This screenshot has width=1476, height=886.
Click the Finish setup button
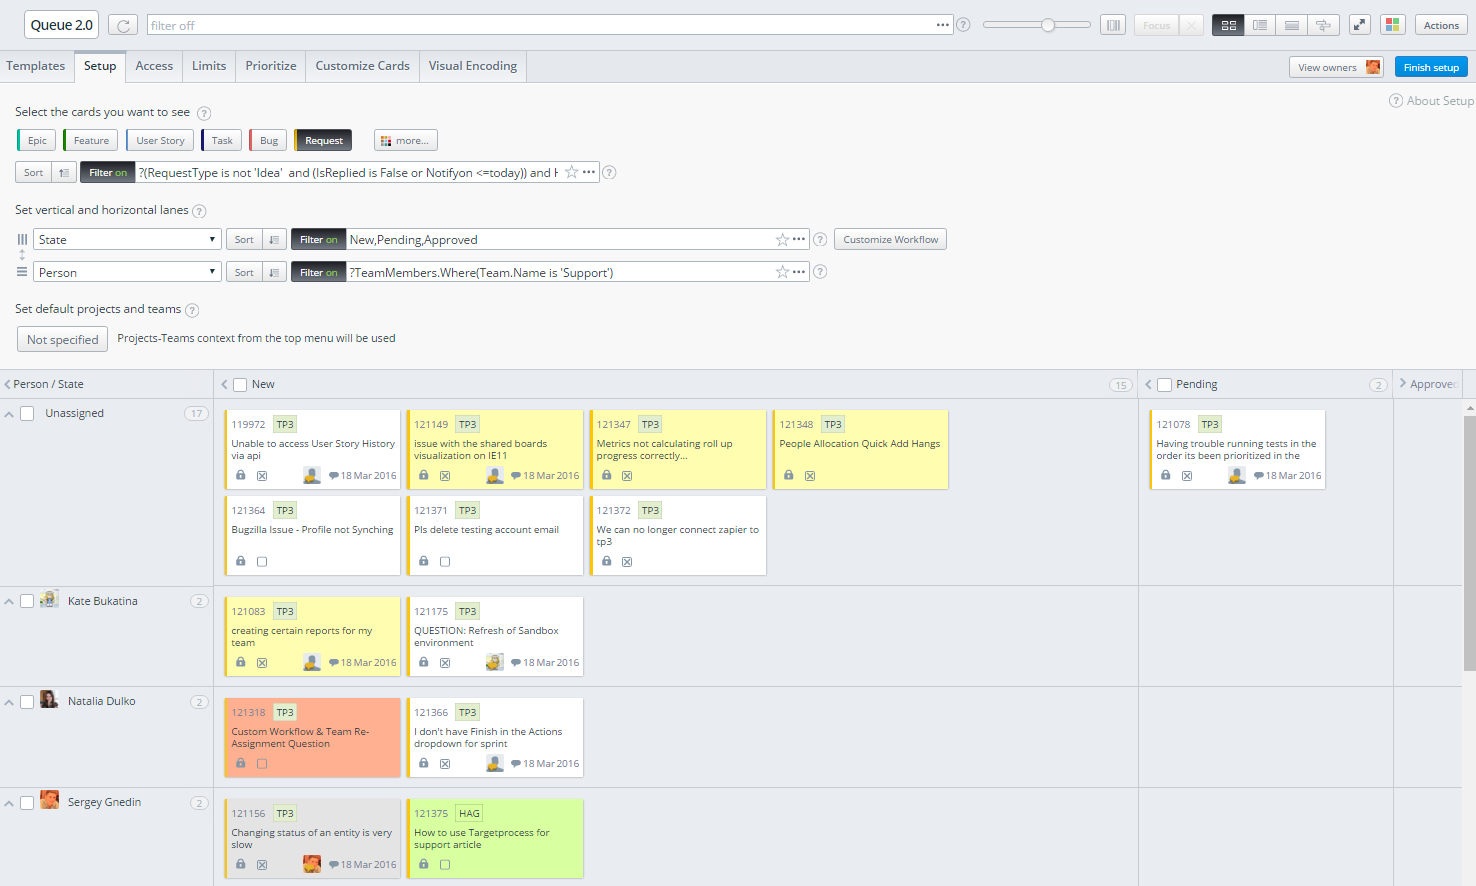[1431, 67]
